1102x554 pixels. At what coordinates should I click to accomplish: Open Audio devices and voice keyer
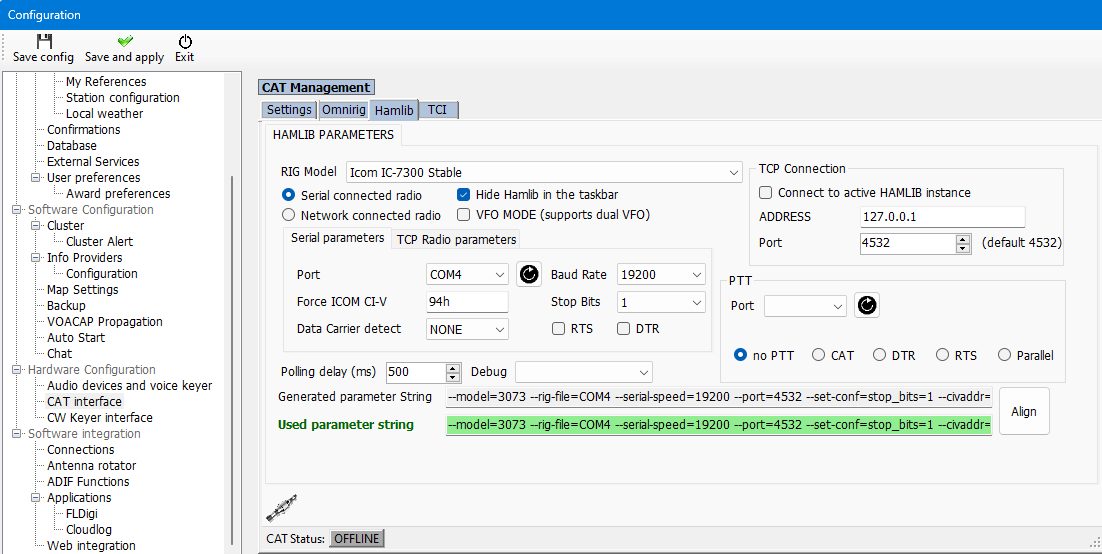point(129,386)
